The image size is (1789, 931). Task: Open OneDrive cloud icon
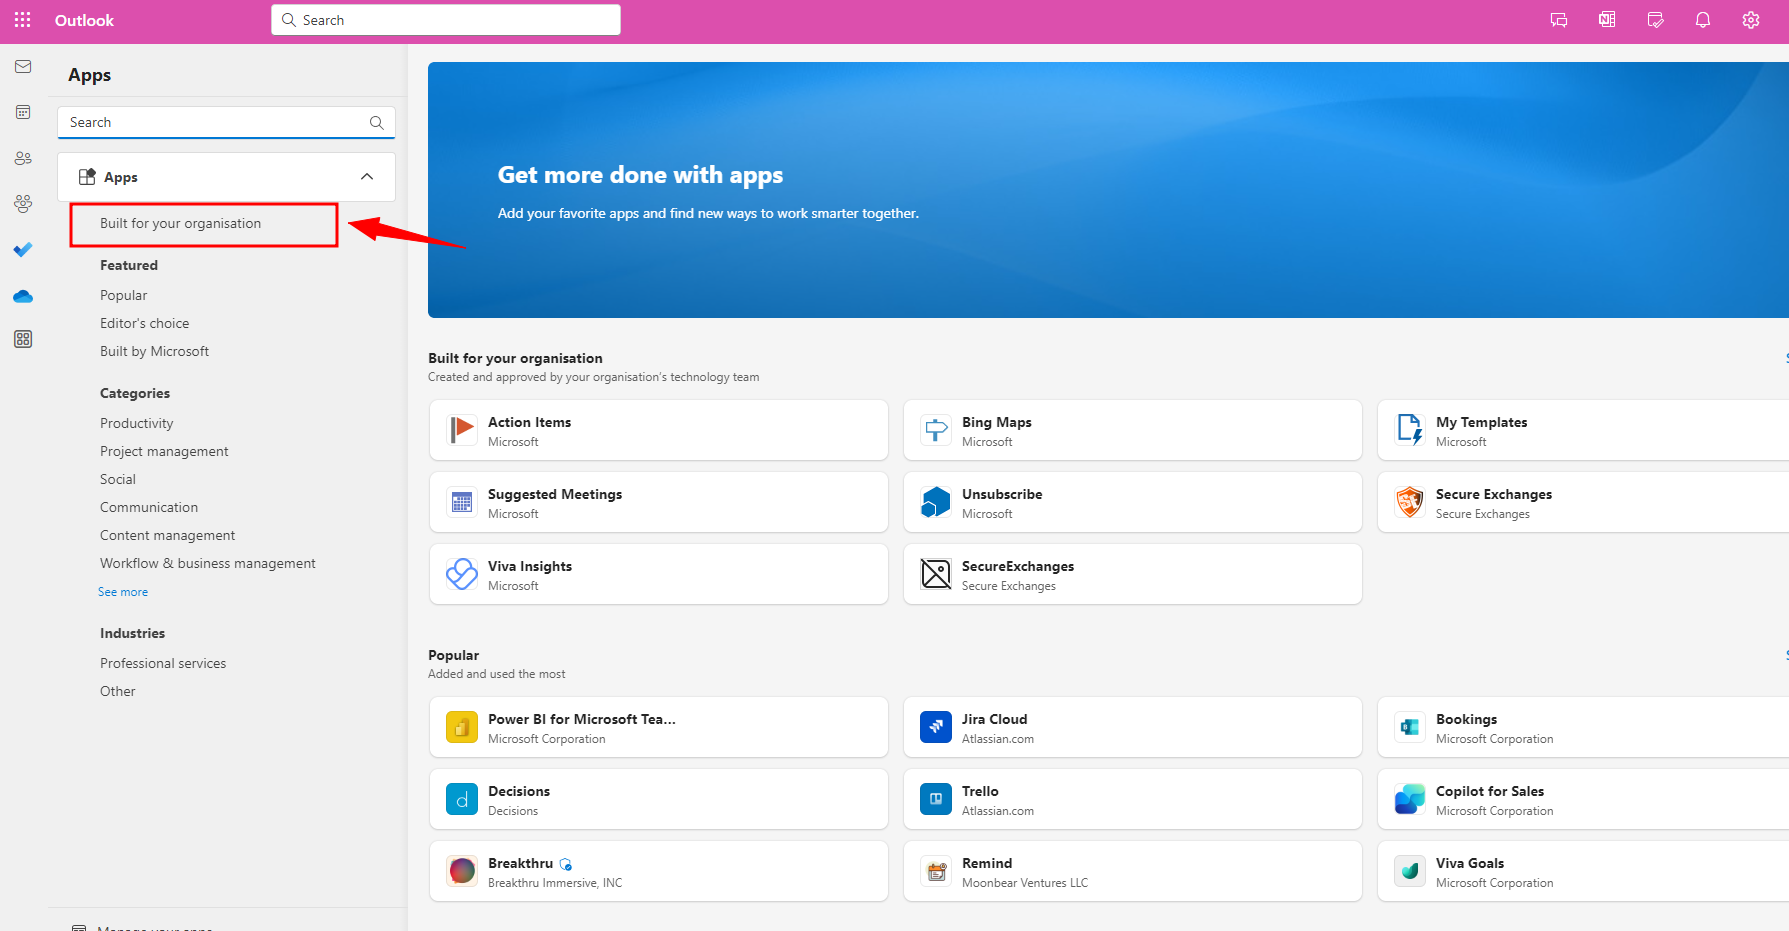pos(23,296)
